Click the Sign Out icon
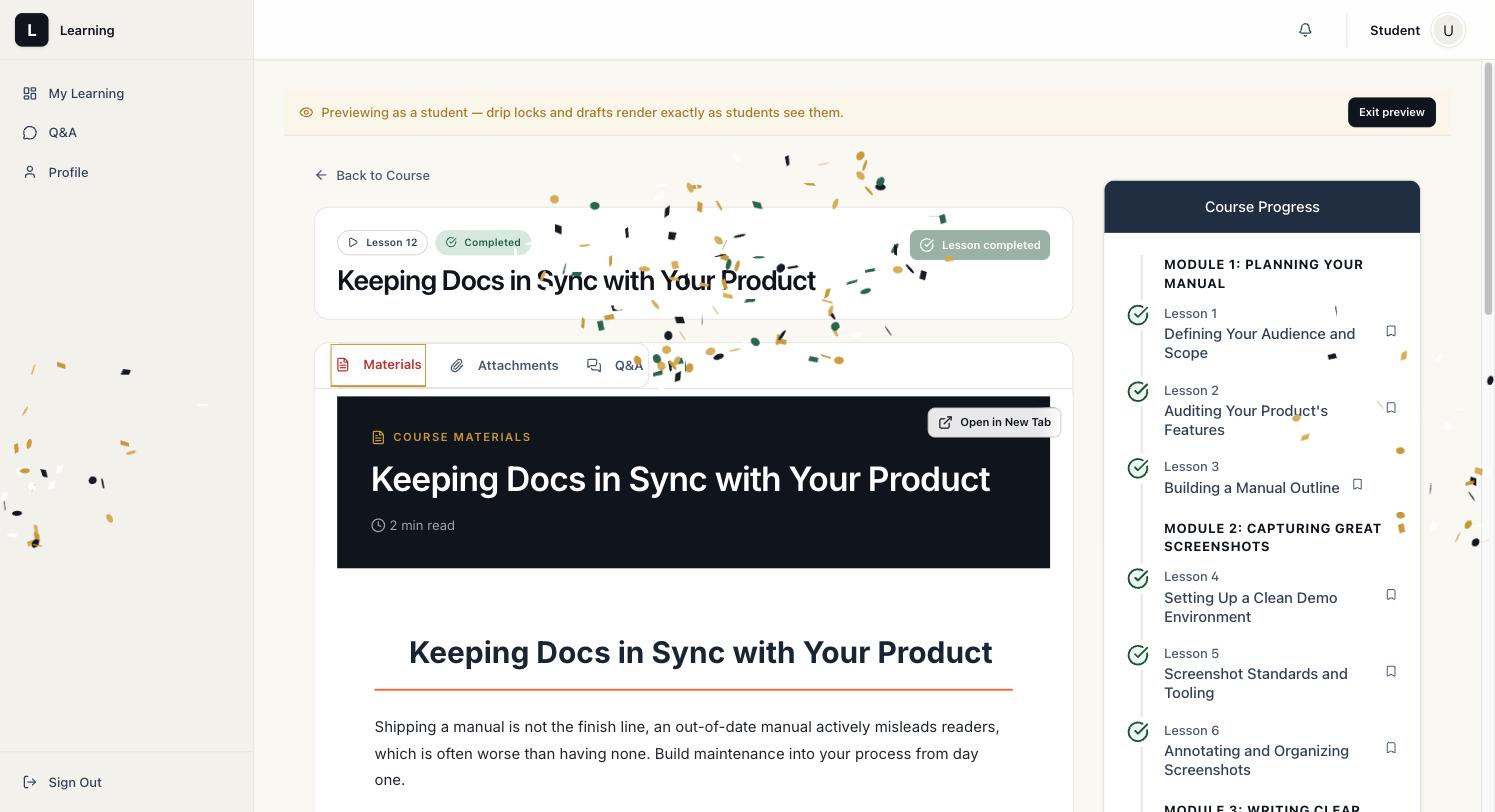The height and width of the screenshot is (812, 1495). [x=30, y=782]
